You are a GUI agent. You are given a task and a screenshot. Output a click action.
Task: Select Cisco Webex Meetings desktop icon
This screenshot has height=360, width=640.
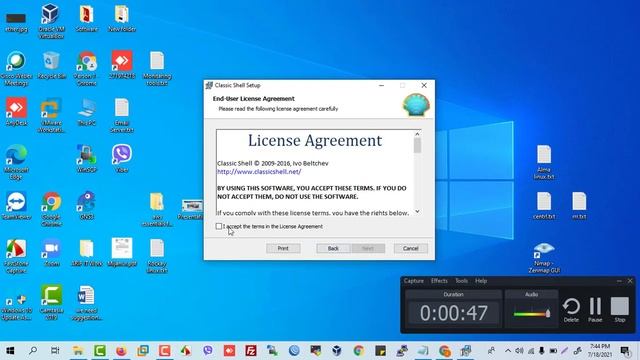[16, 68]
